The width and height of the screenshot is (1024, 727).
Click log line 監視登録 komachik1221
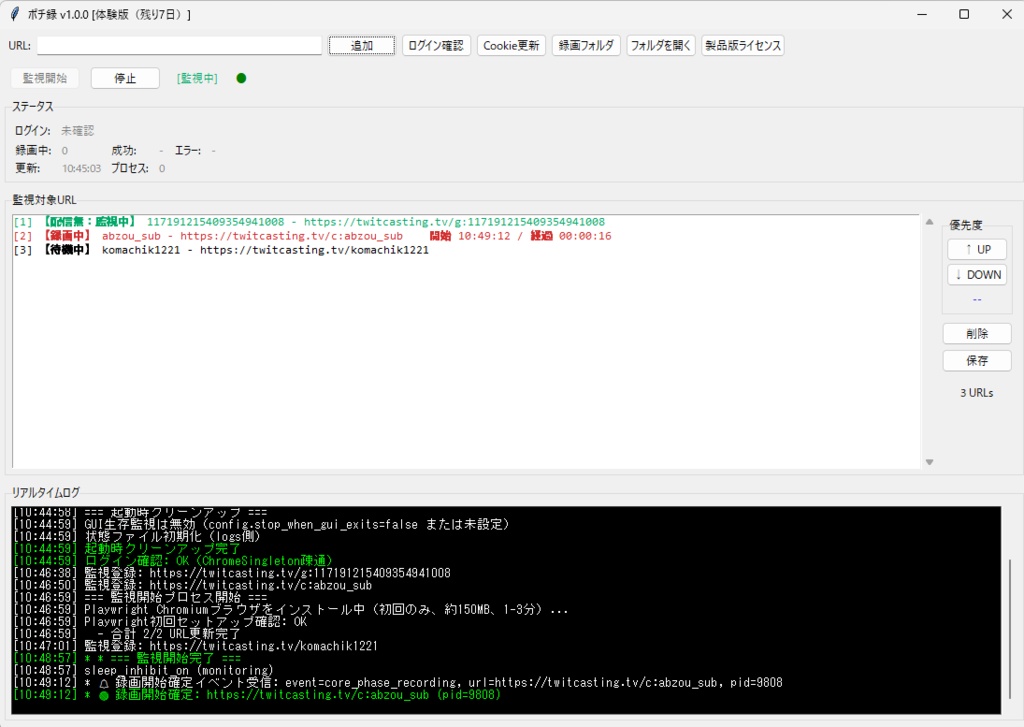point(195,646)
